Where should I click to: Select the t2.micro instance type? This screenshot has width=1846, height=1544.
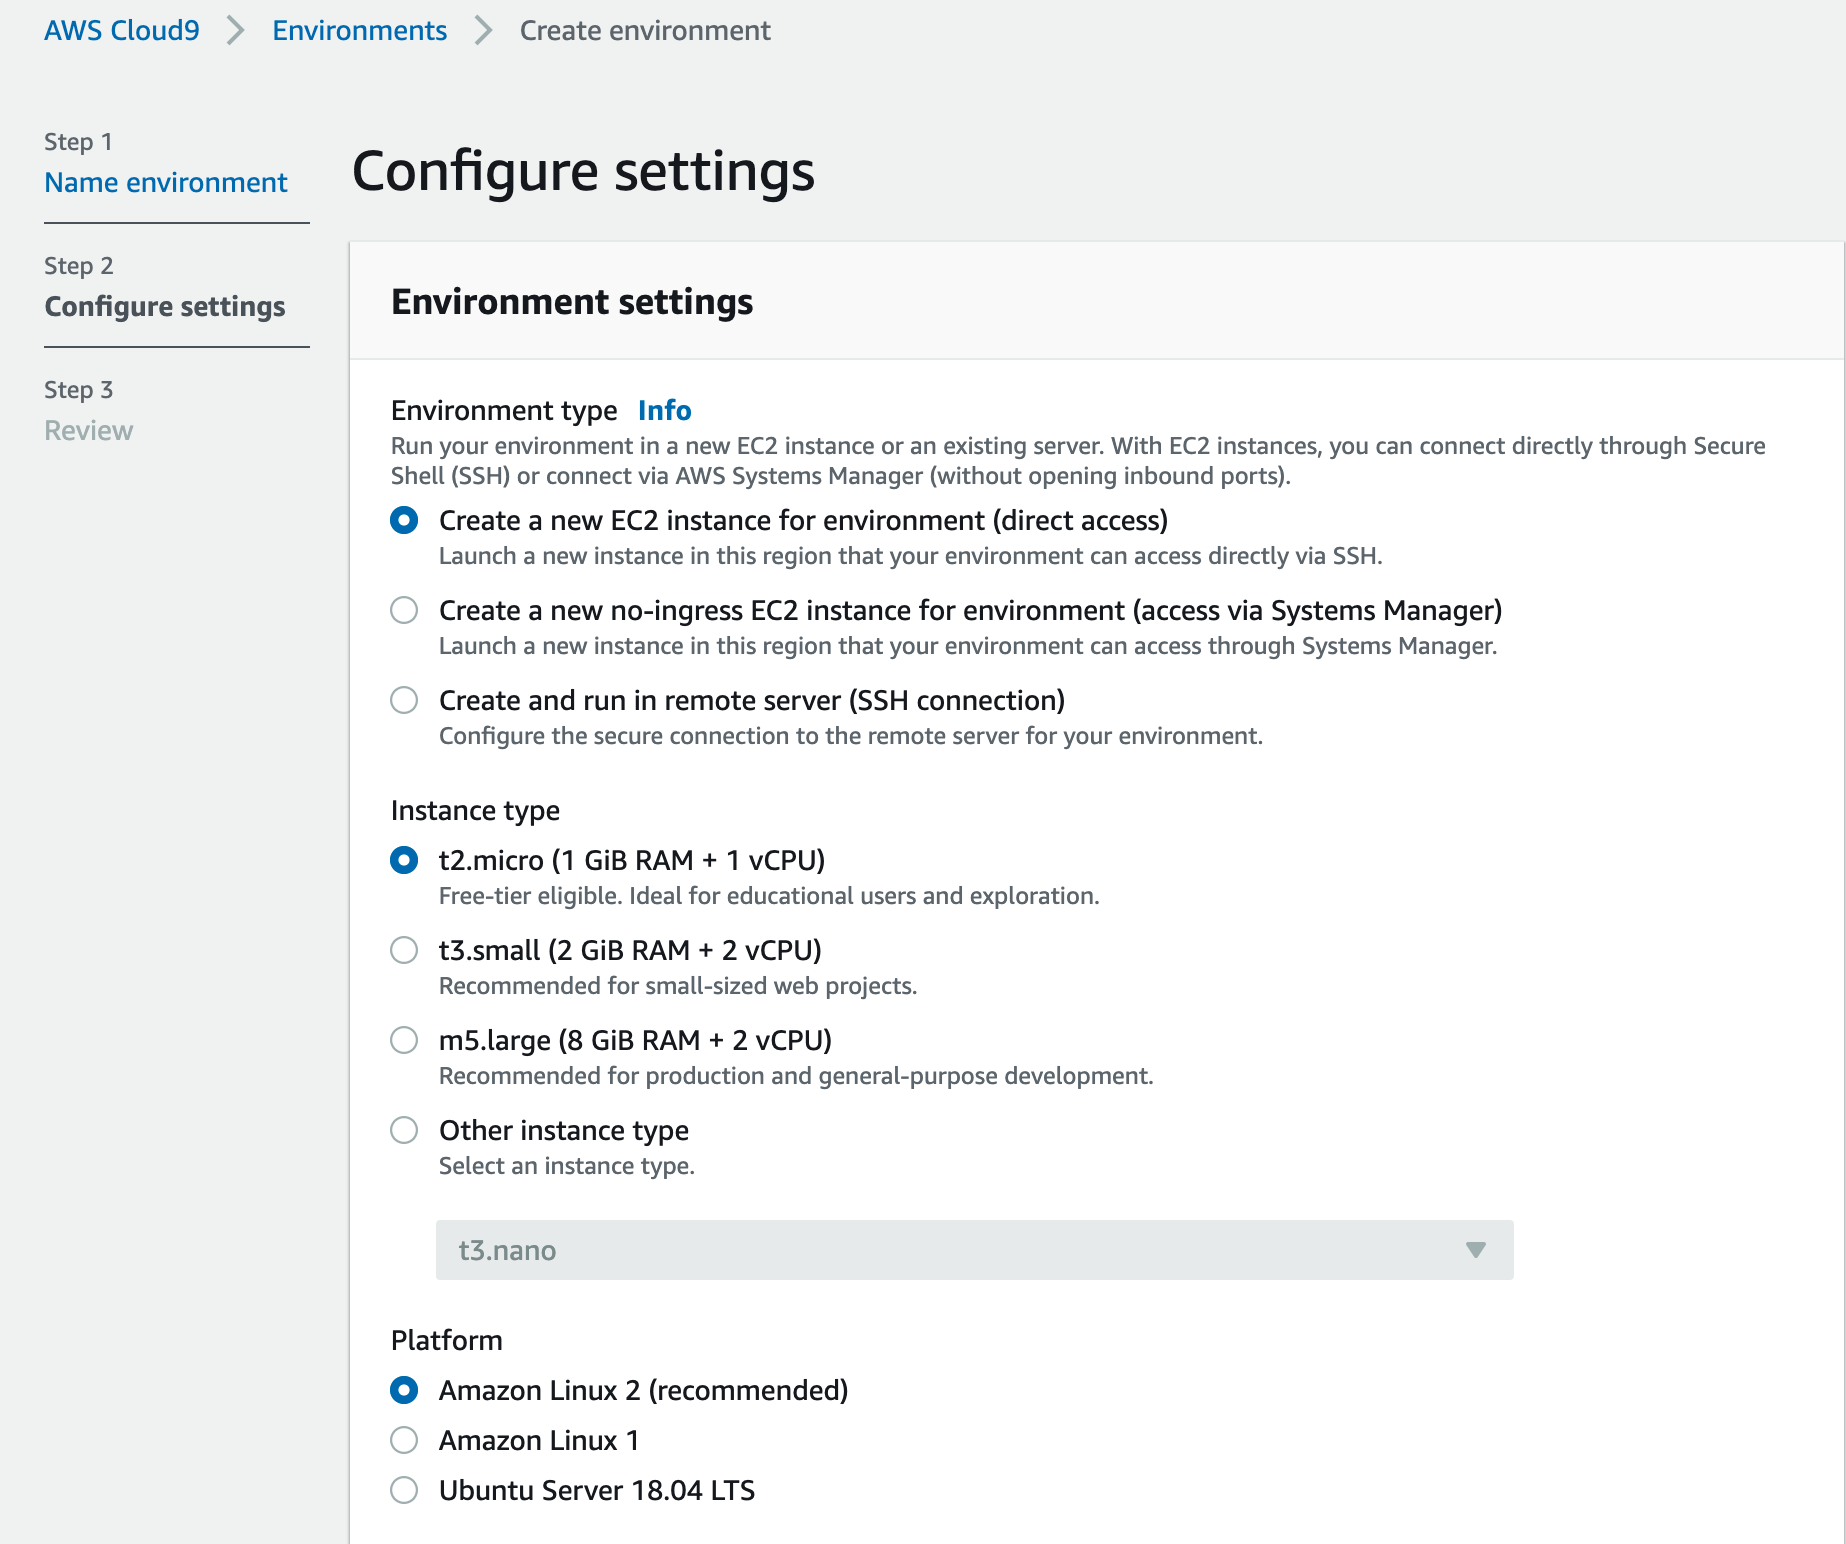[x=404, y=859]
